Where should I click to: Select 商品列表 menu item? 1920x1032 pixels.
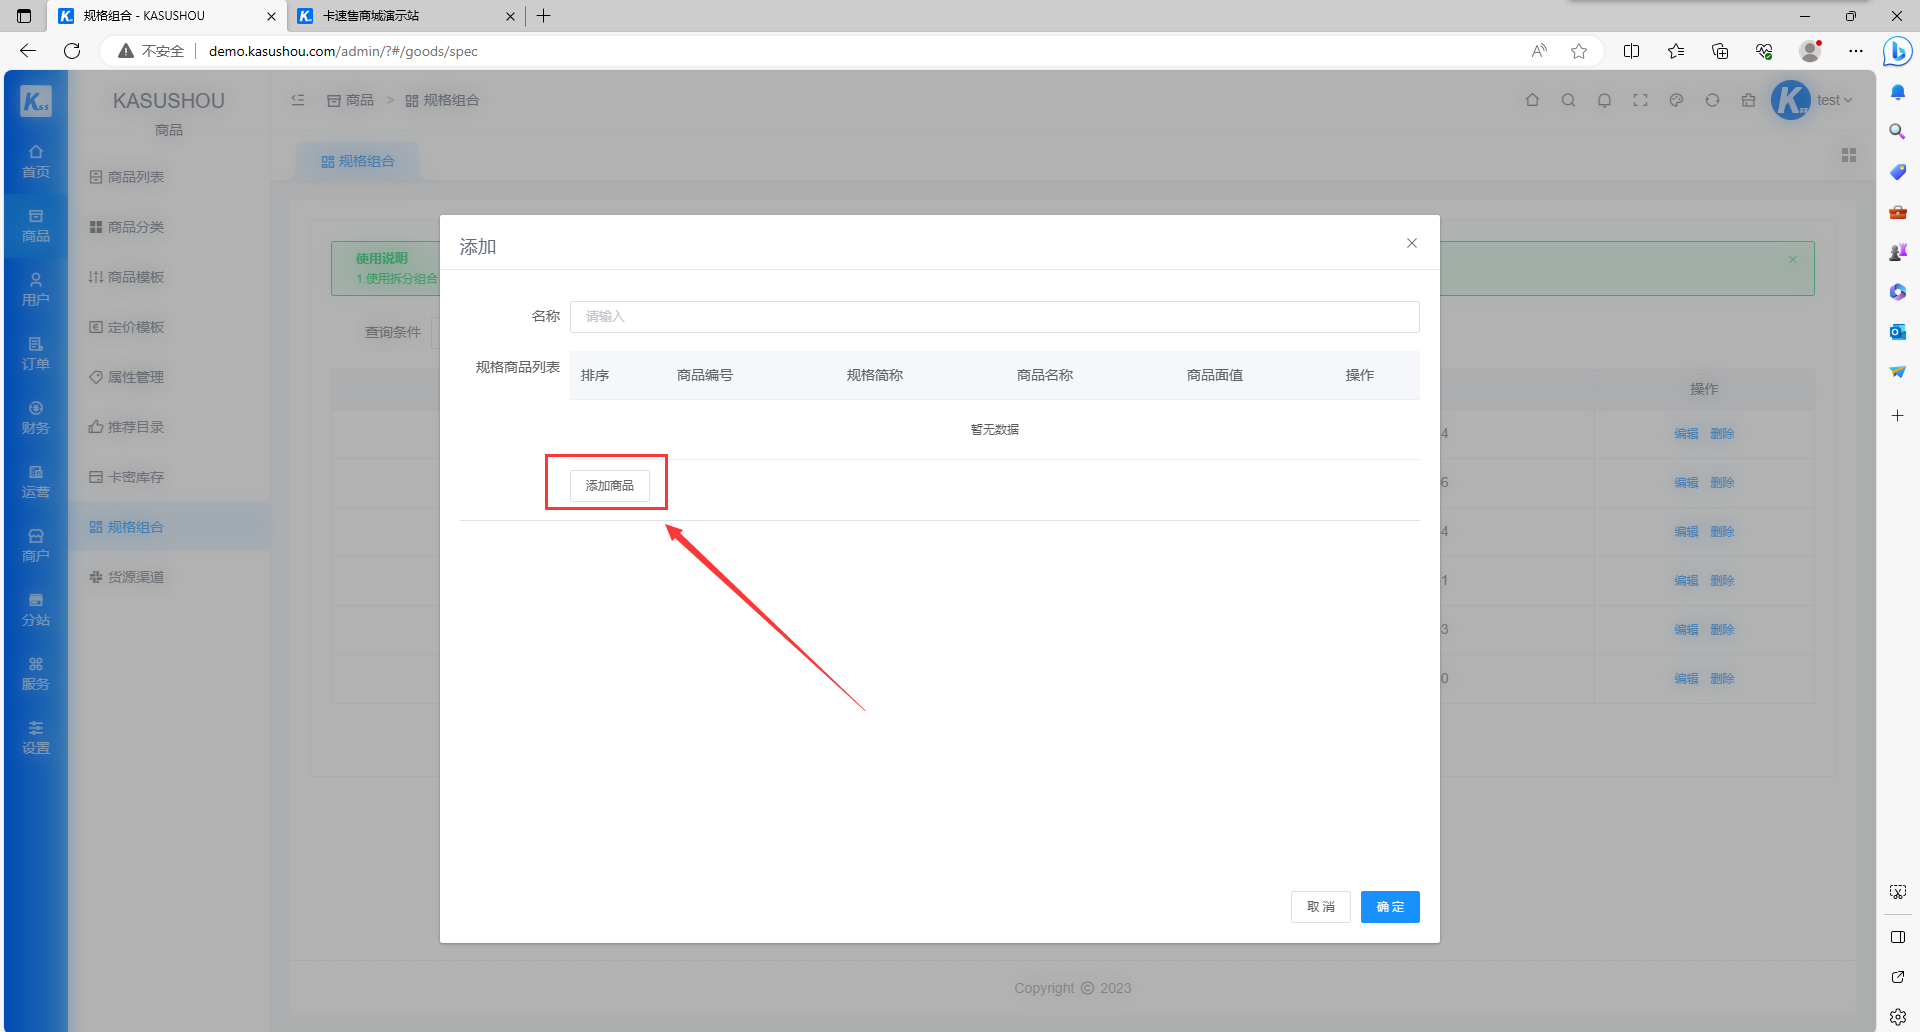(169, 177)
